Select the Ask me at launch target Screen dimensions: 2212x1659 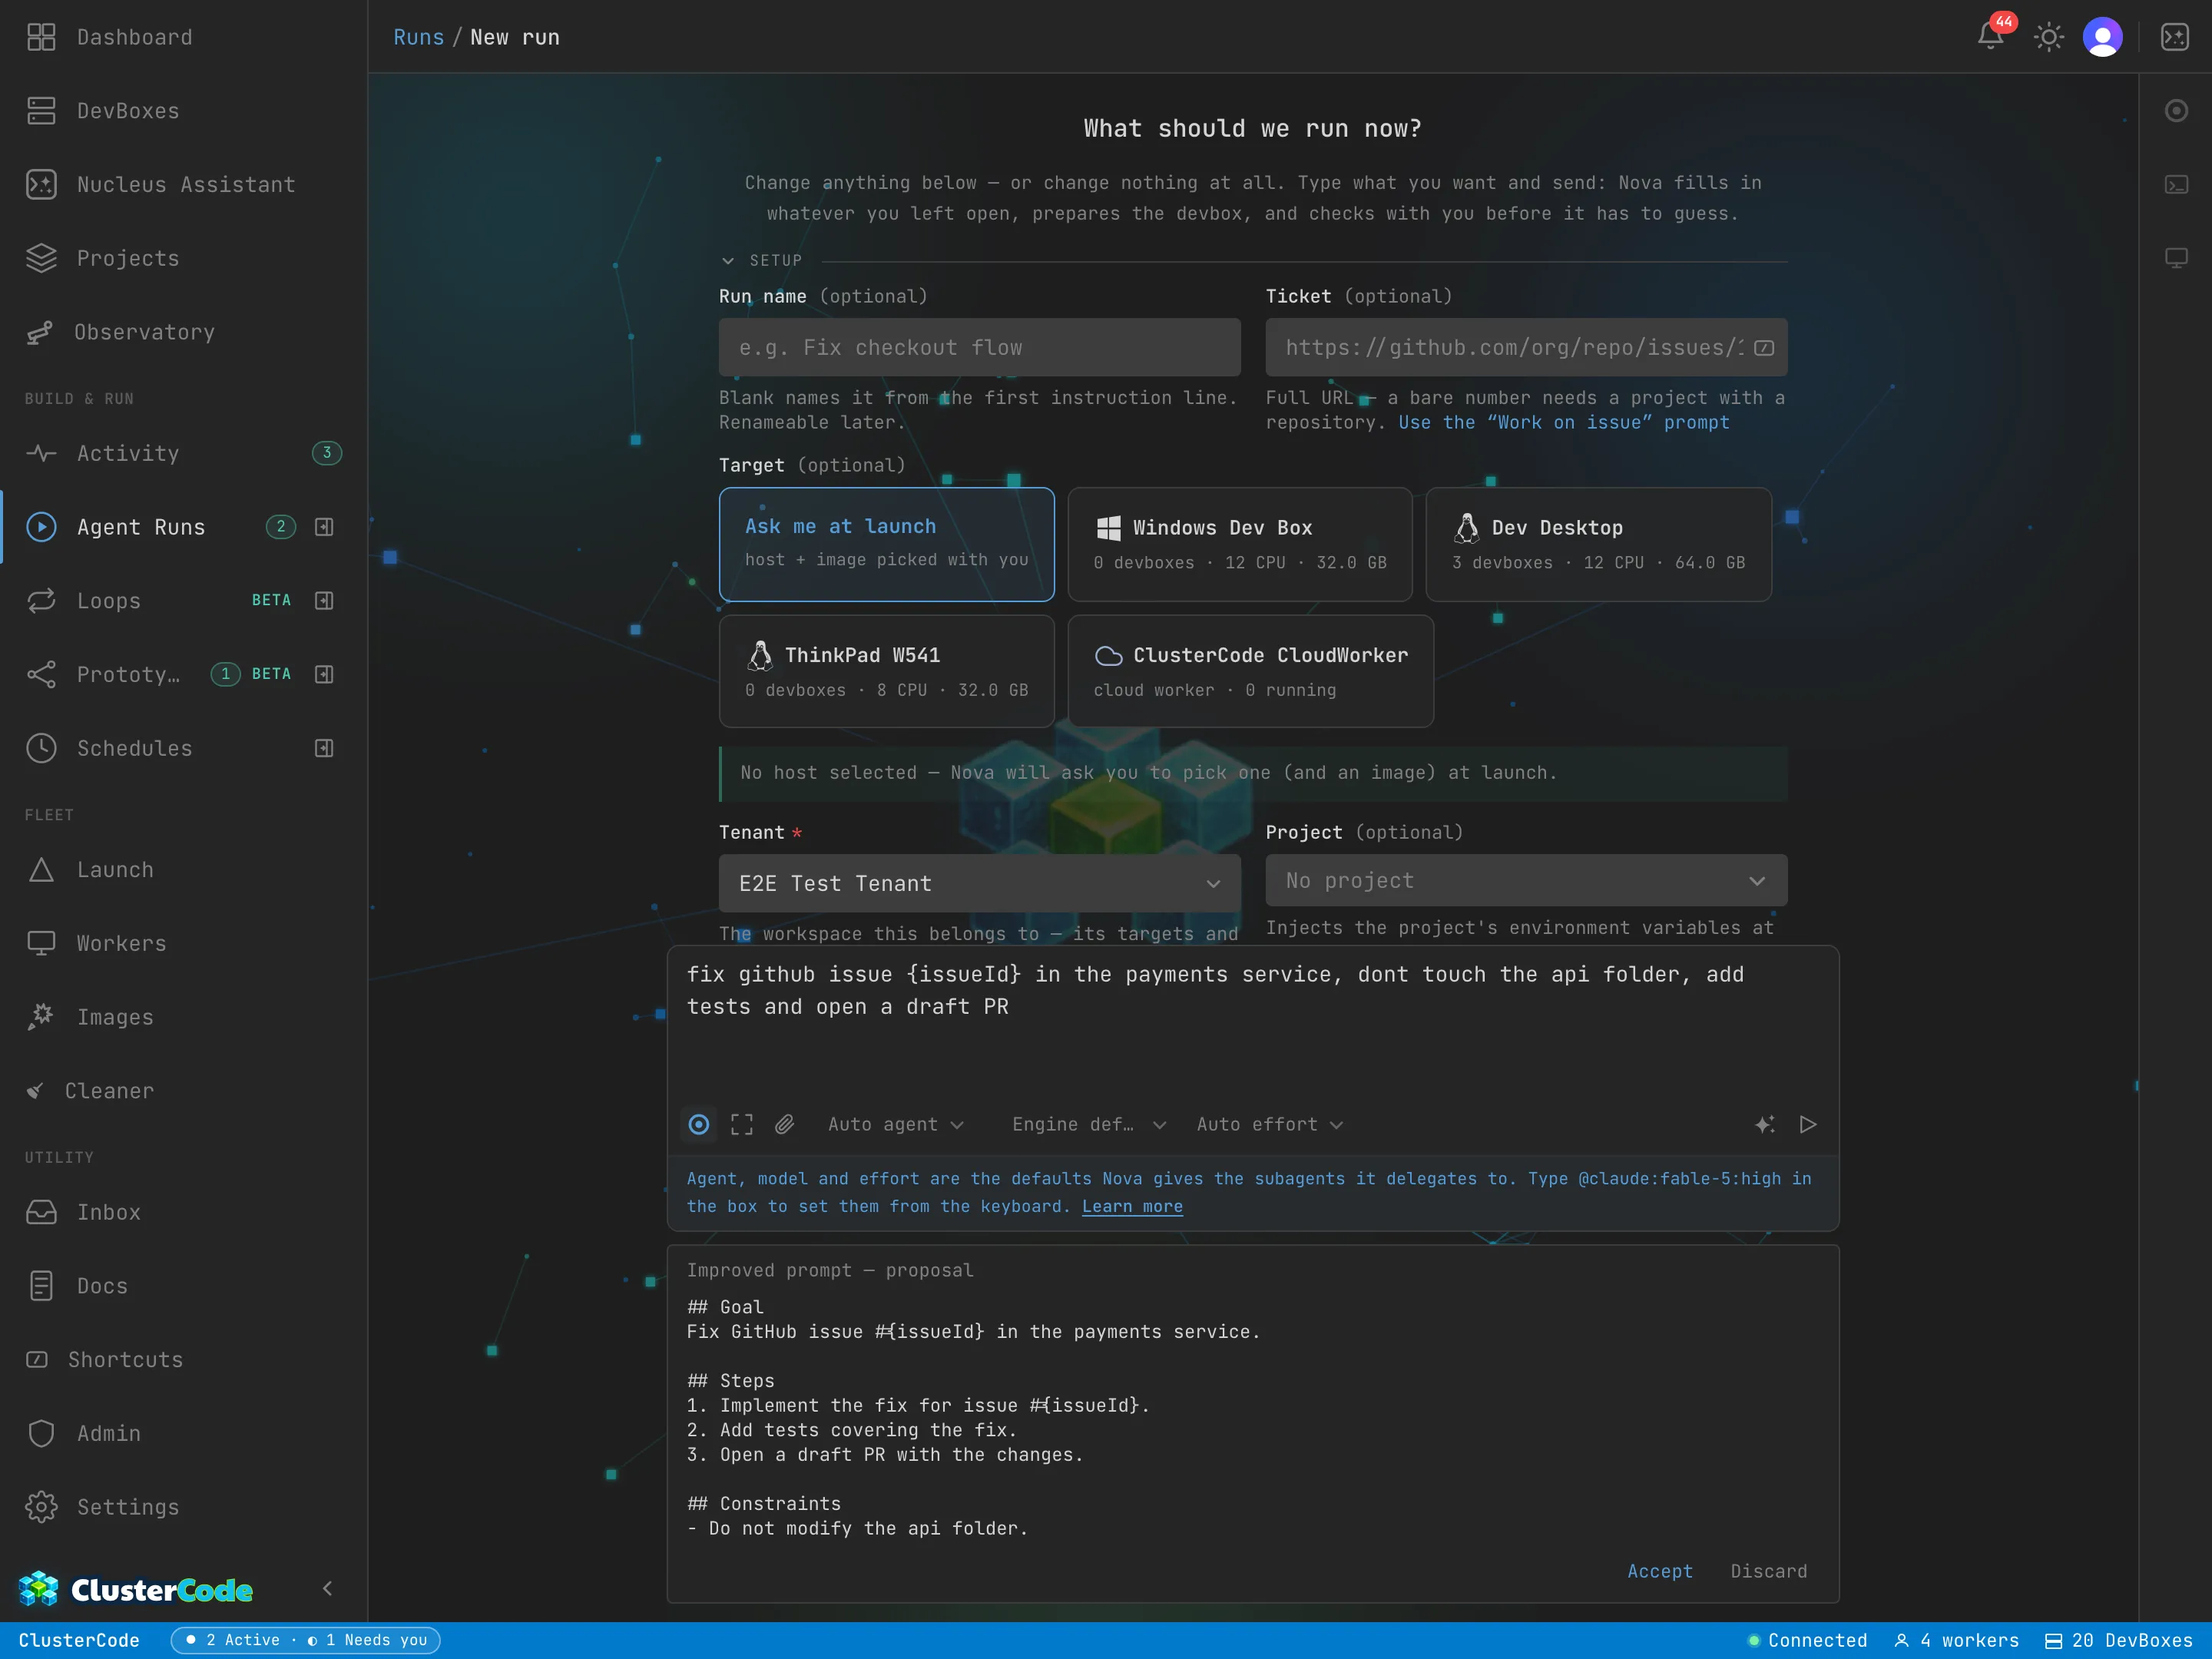tap(886, 544)
